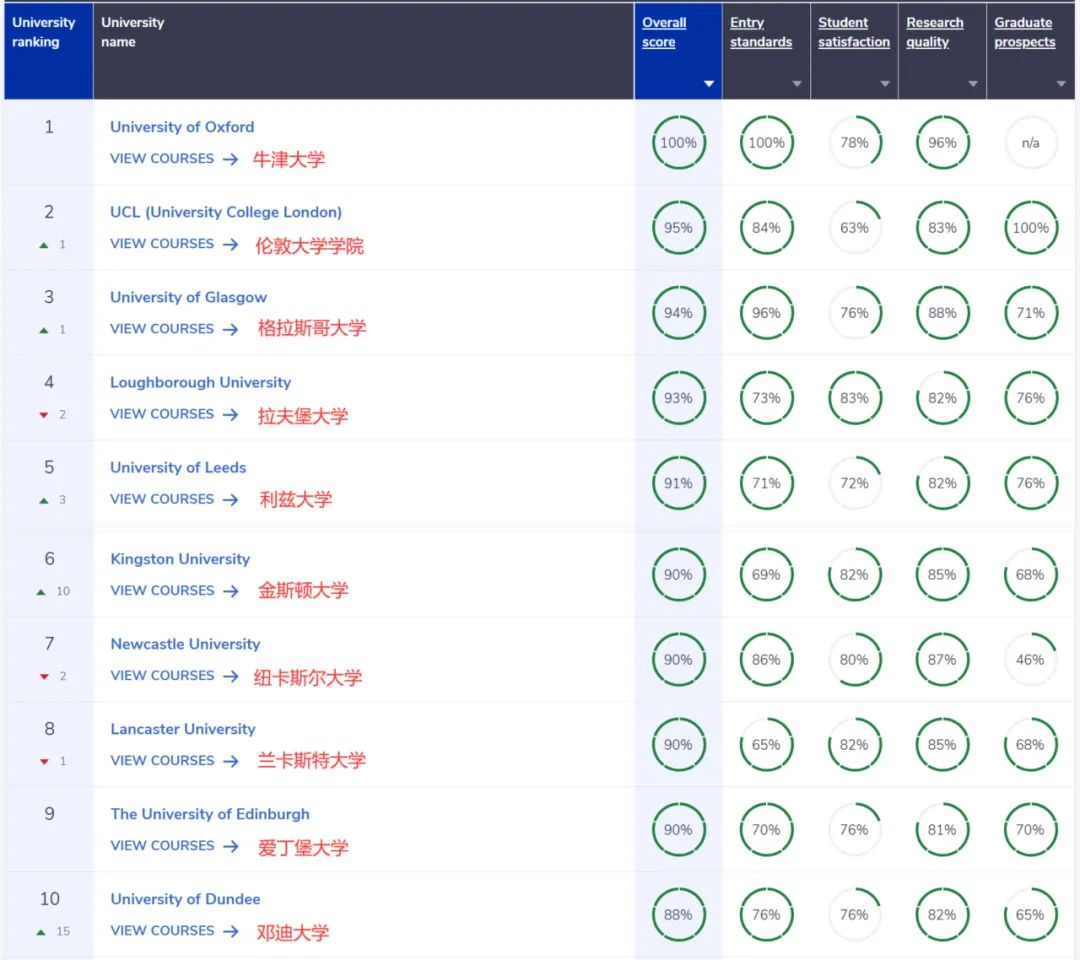Open Loughborough University link
Screen dimensions: 1080x960
tap(200, 382)
